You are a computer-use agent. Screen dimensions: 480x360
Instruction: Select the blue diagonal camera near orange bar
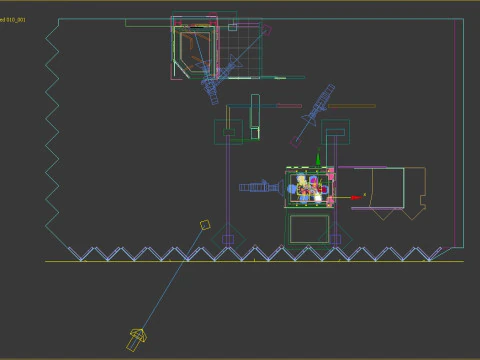pos(319,105)
